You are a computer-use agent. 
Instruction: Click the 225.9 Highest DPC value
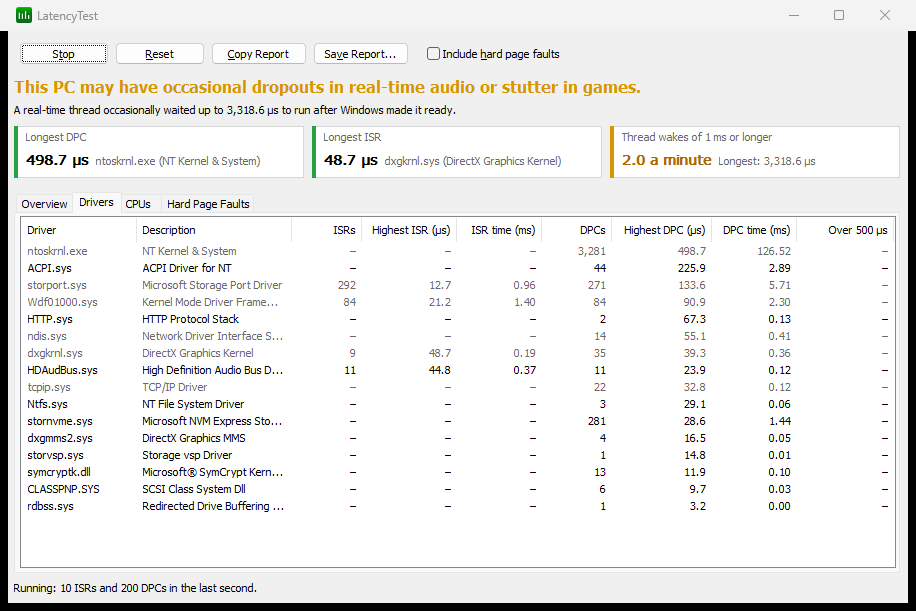pos(691,268)
